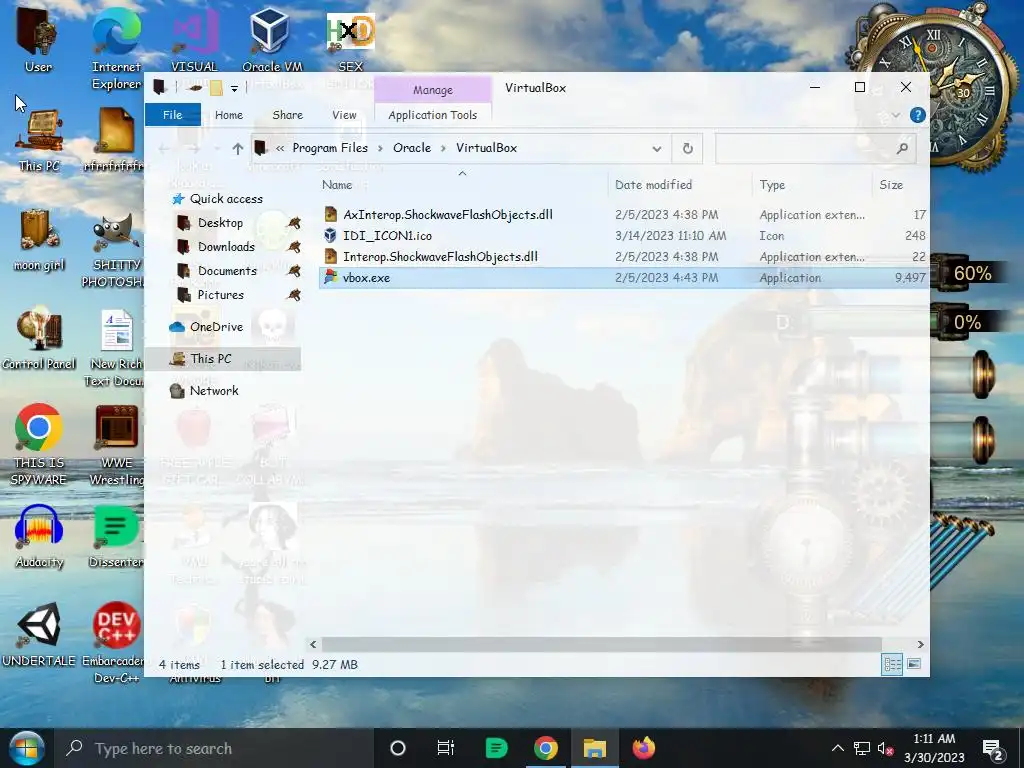Go up to the Oracle folder
Screen dimensions: 1024x768
[x=238, y=149]
